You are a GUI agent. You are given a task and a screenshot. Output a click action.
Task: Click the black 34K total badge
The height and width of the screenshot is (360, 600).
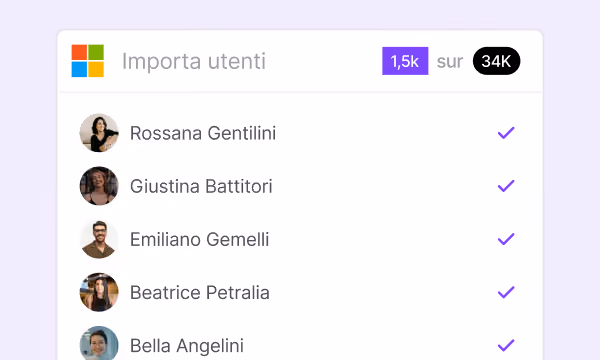pos(496,61)
